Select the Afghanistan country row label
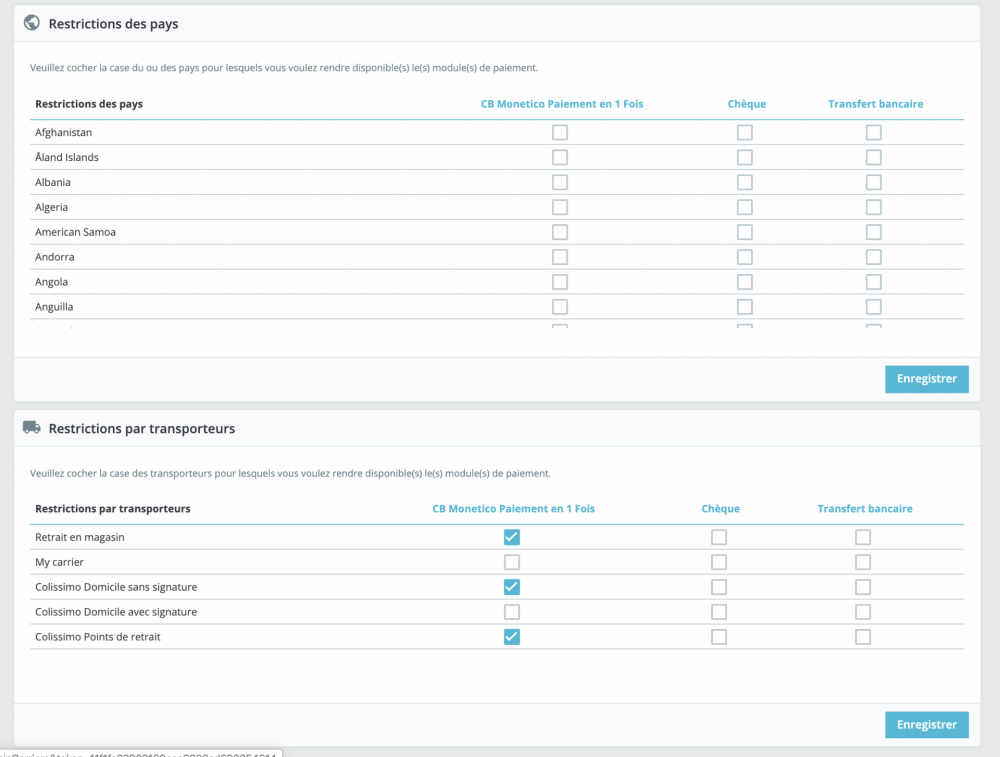The image size is (1000, 757). point(63,133)
